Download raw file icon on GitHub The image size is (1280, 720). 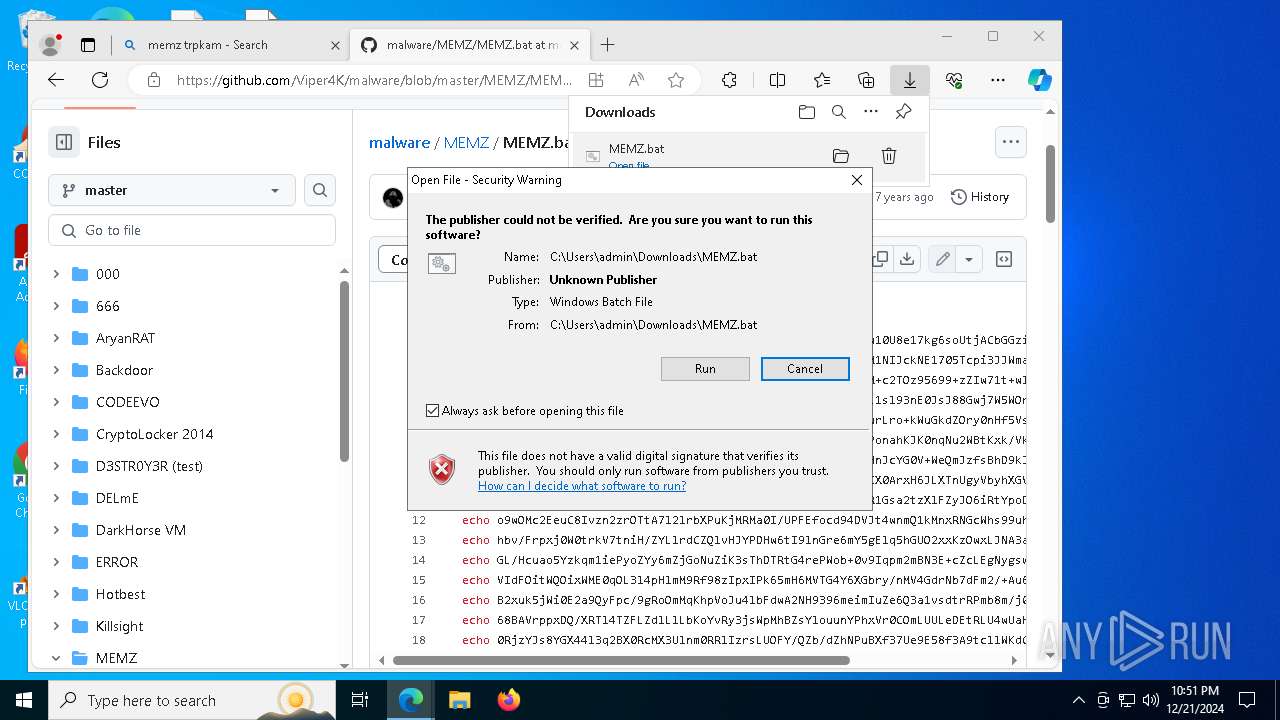coord(907,259)
